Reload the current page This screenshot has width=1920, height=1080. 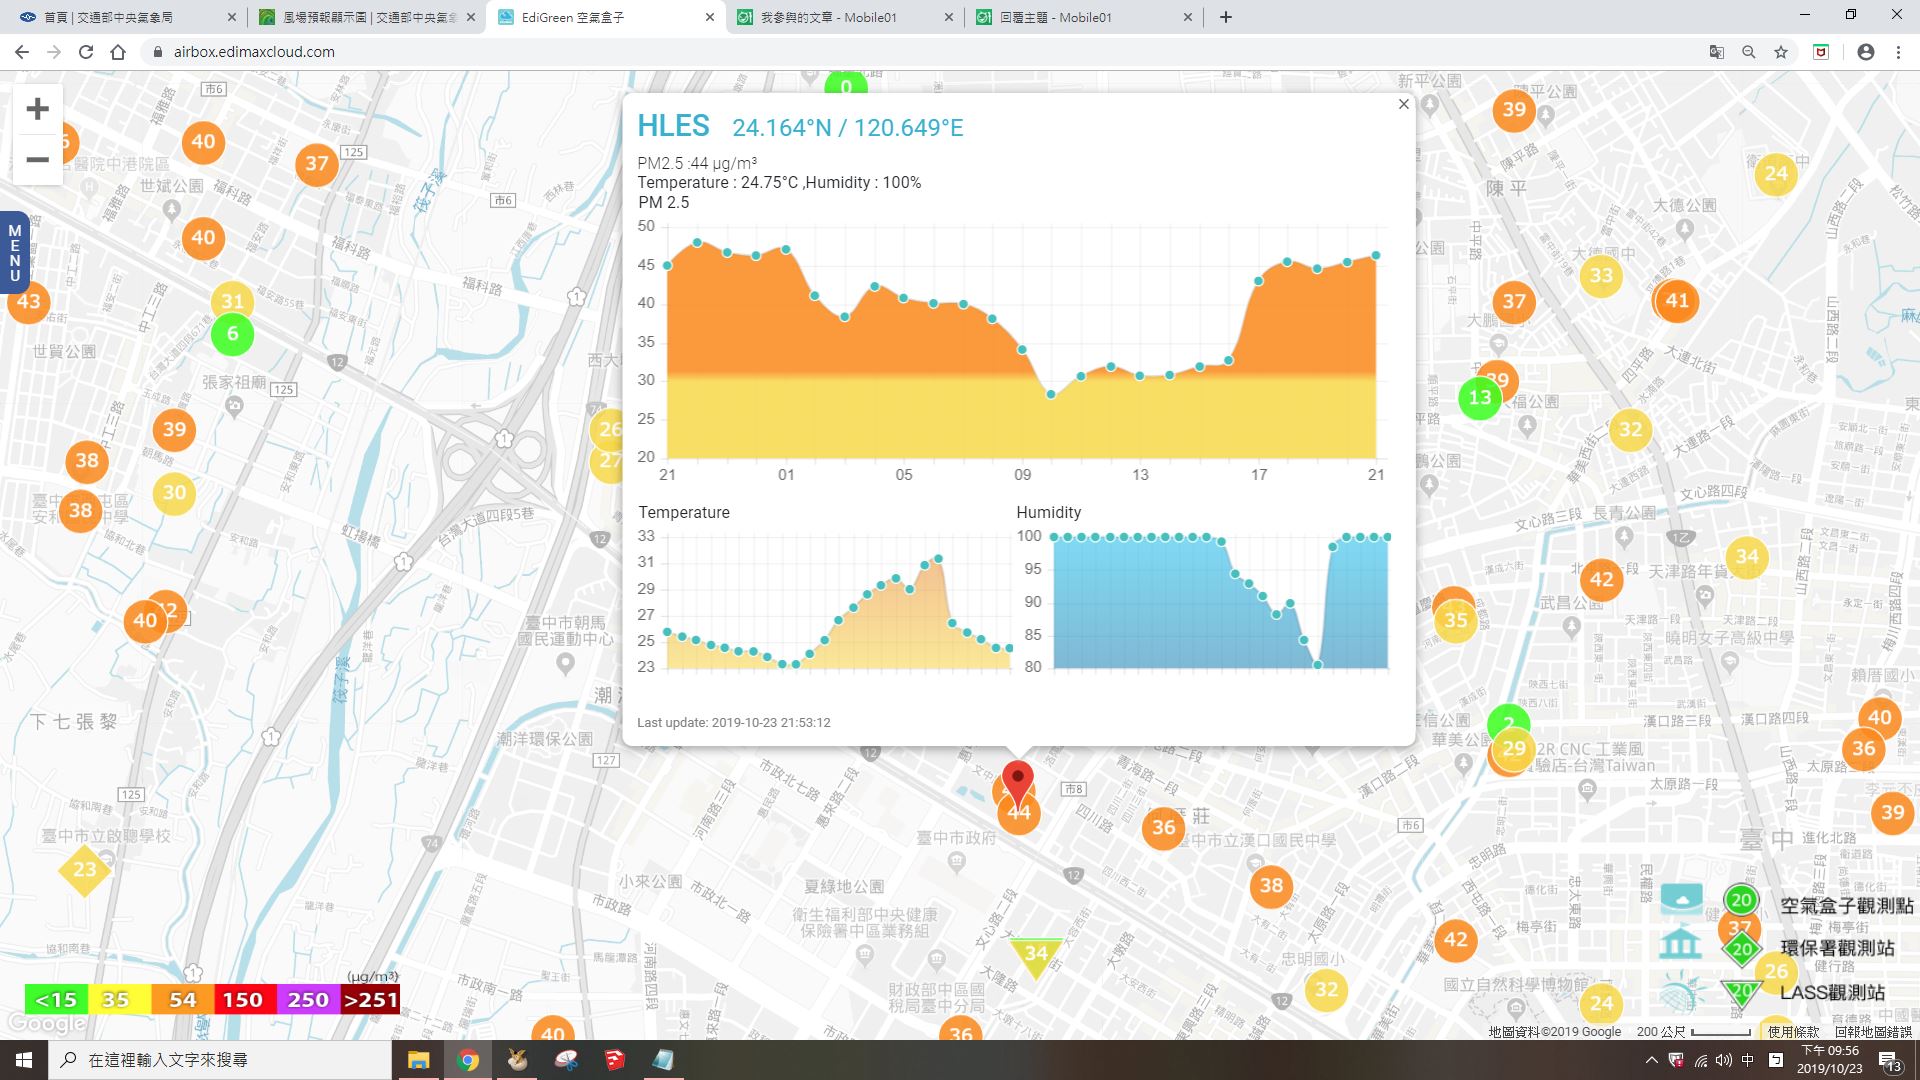tap(86, 52)
